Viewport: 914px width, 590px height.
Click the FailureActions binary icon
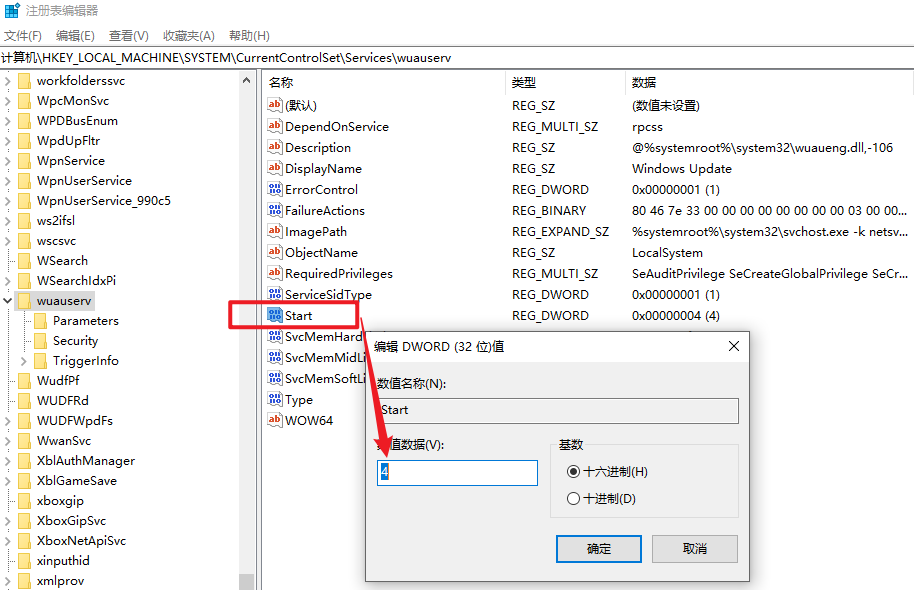(275, 210)
